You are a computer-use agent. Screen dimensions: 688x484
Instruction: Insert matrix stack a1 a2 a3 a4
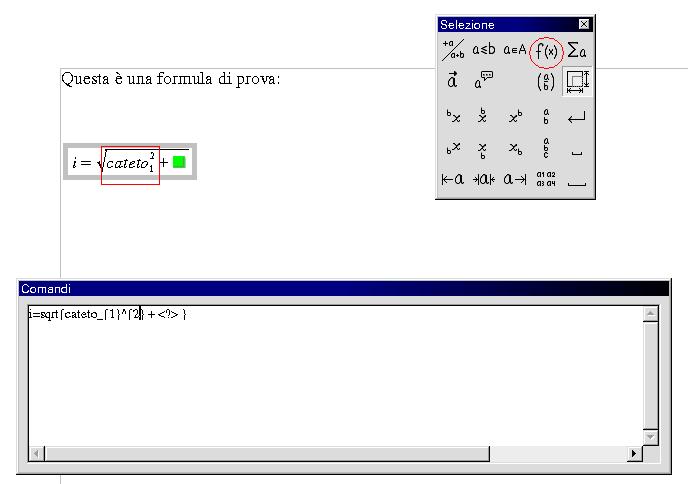[546, 180]
